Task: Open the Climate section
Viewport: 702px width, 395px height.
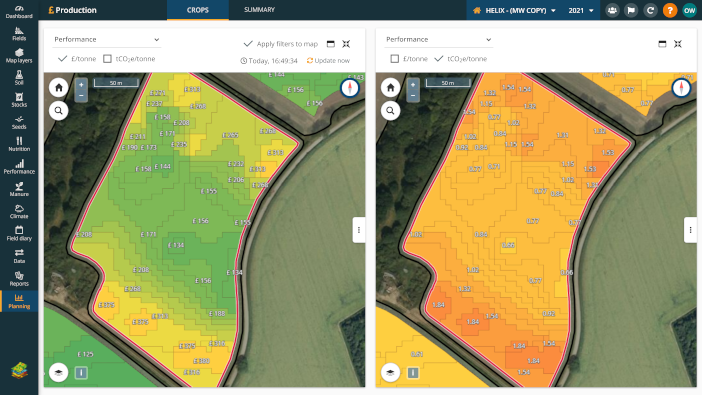Action: (x=19, y=211)
